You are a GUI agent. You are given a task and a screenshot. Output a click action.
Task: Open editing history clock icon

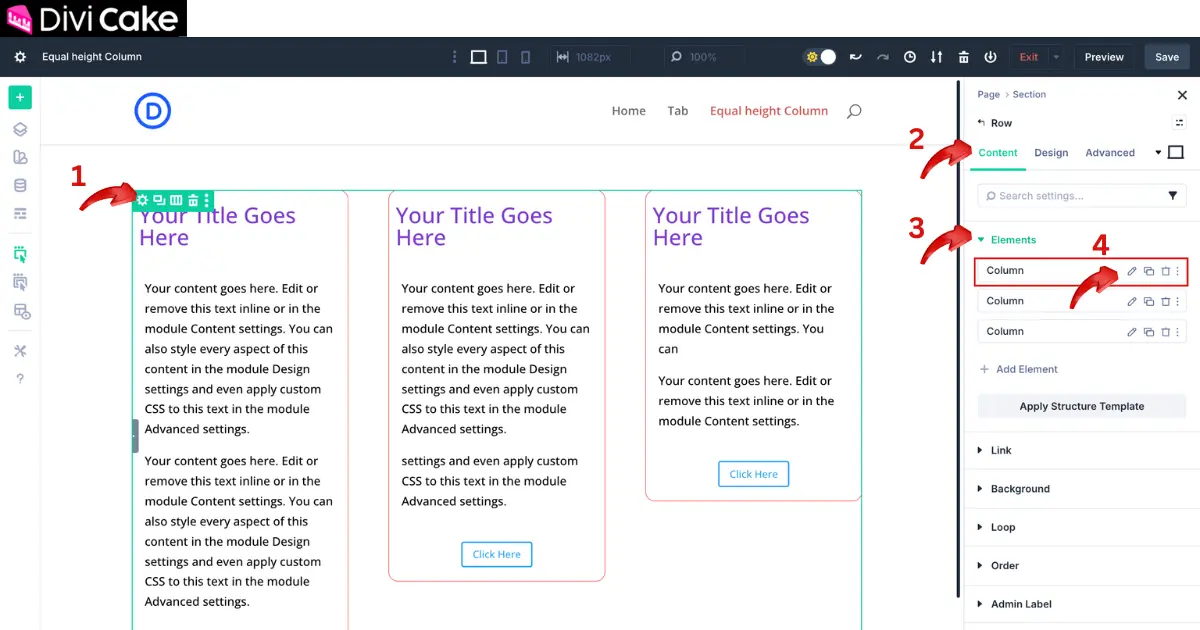pyautogui.click(x=910, y=57)
